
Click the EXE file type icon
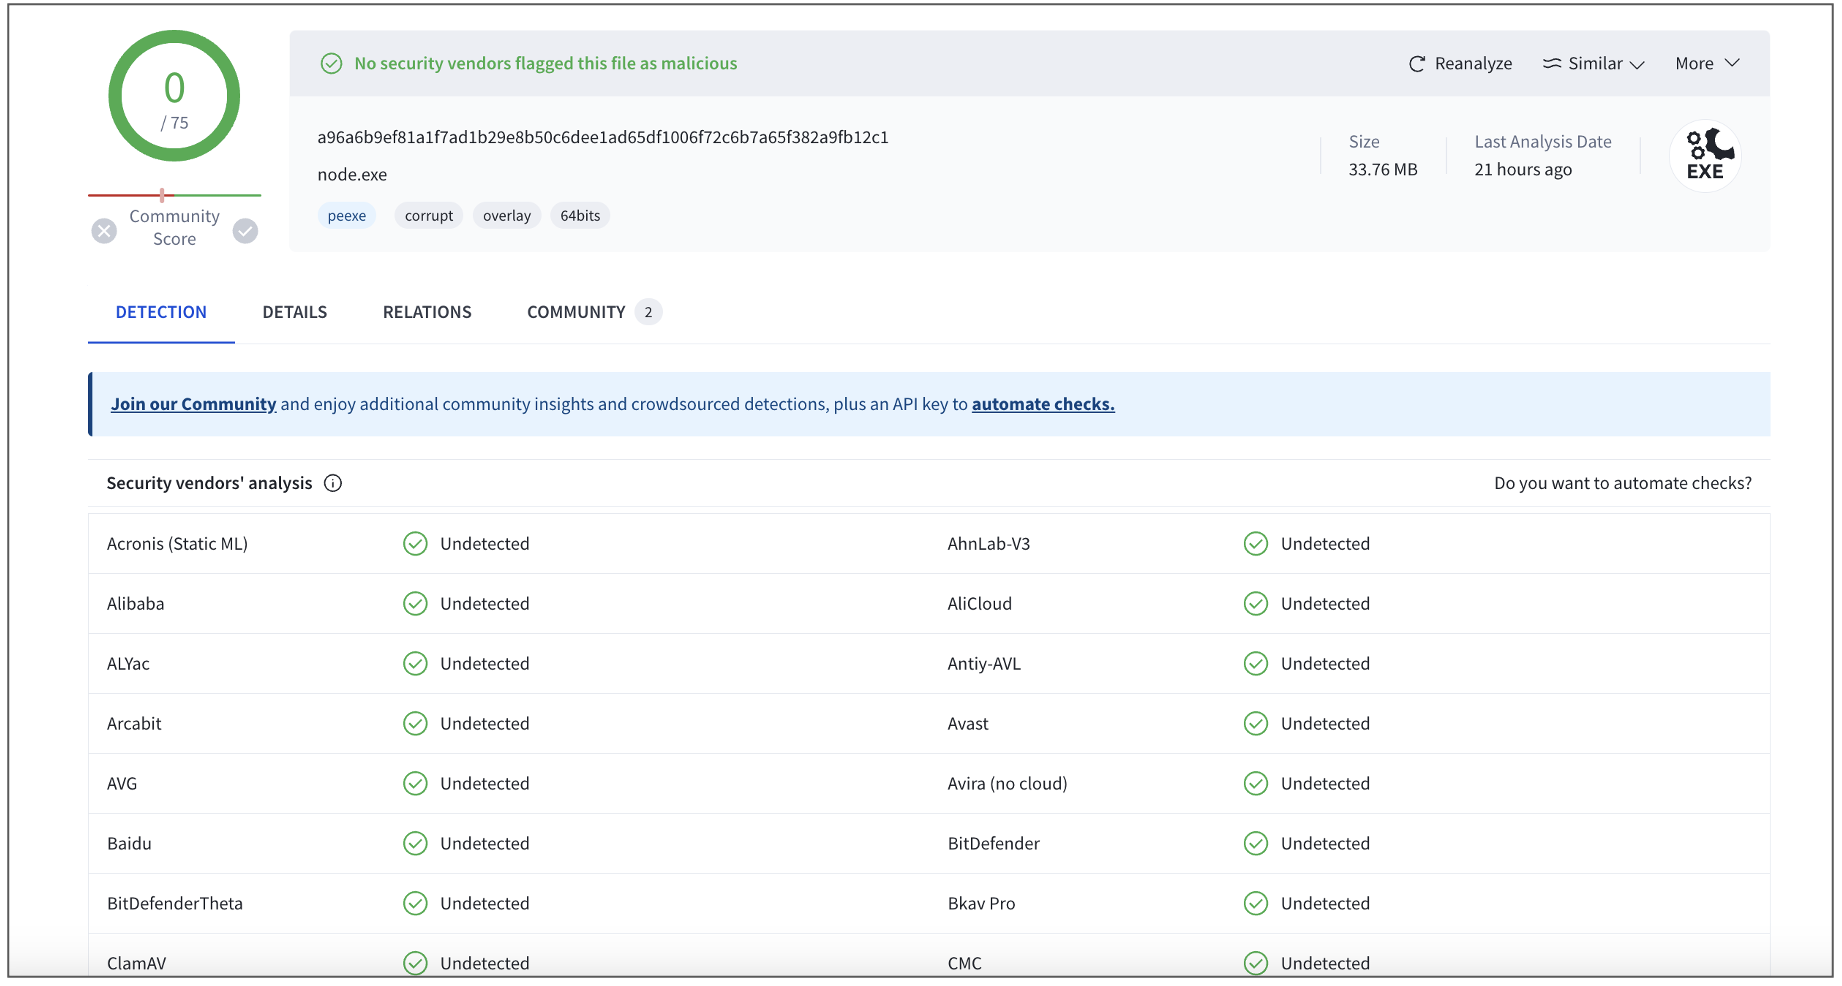[x=1705, y=156]
